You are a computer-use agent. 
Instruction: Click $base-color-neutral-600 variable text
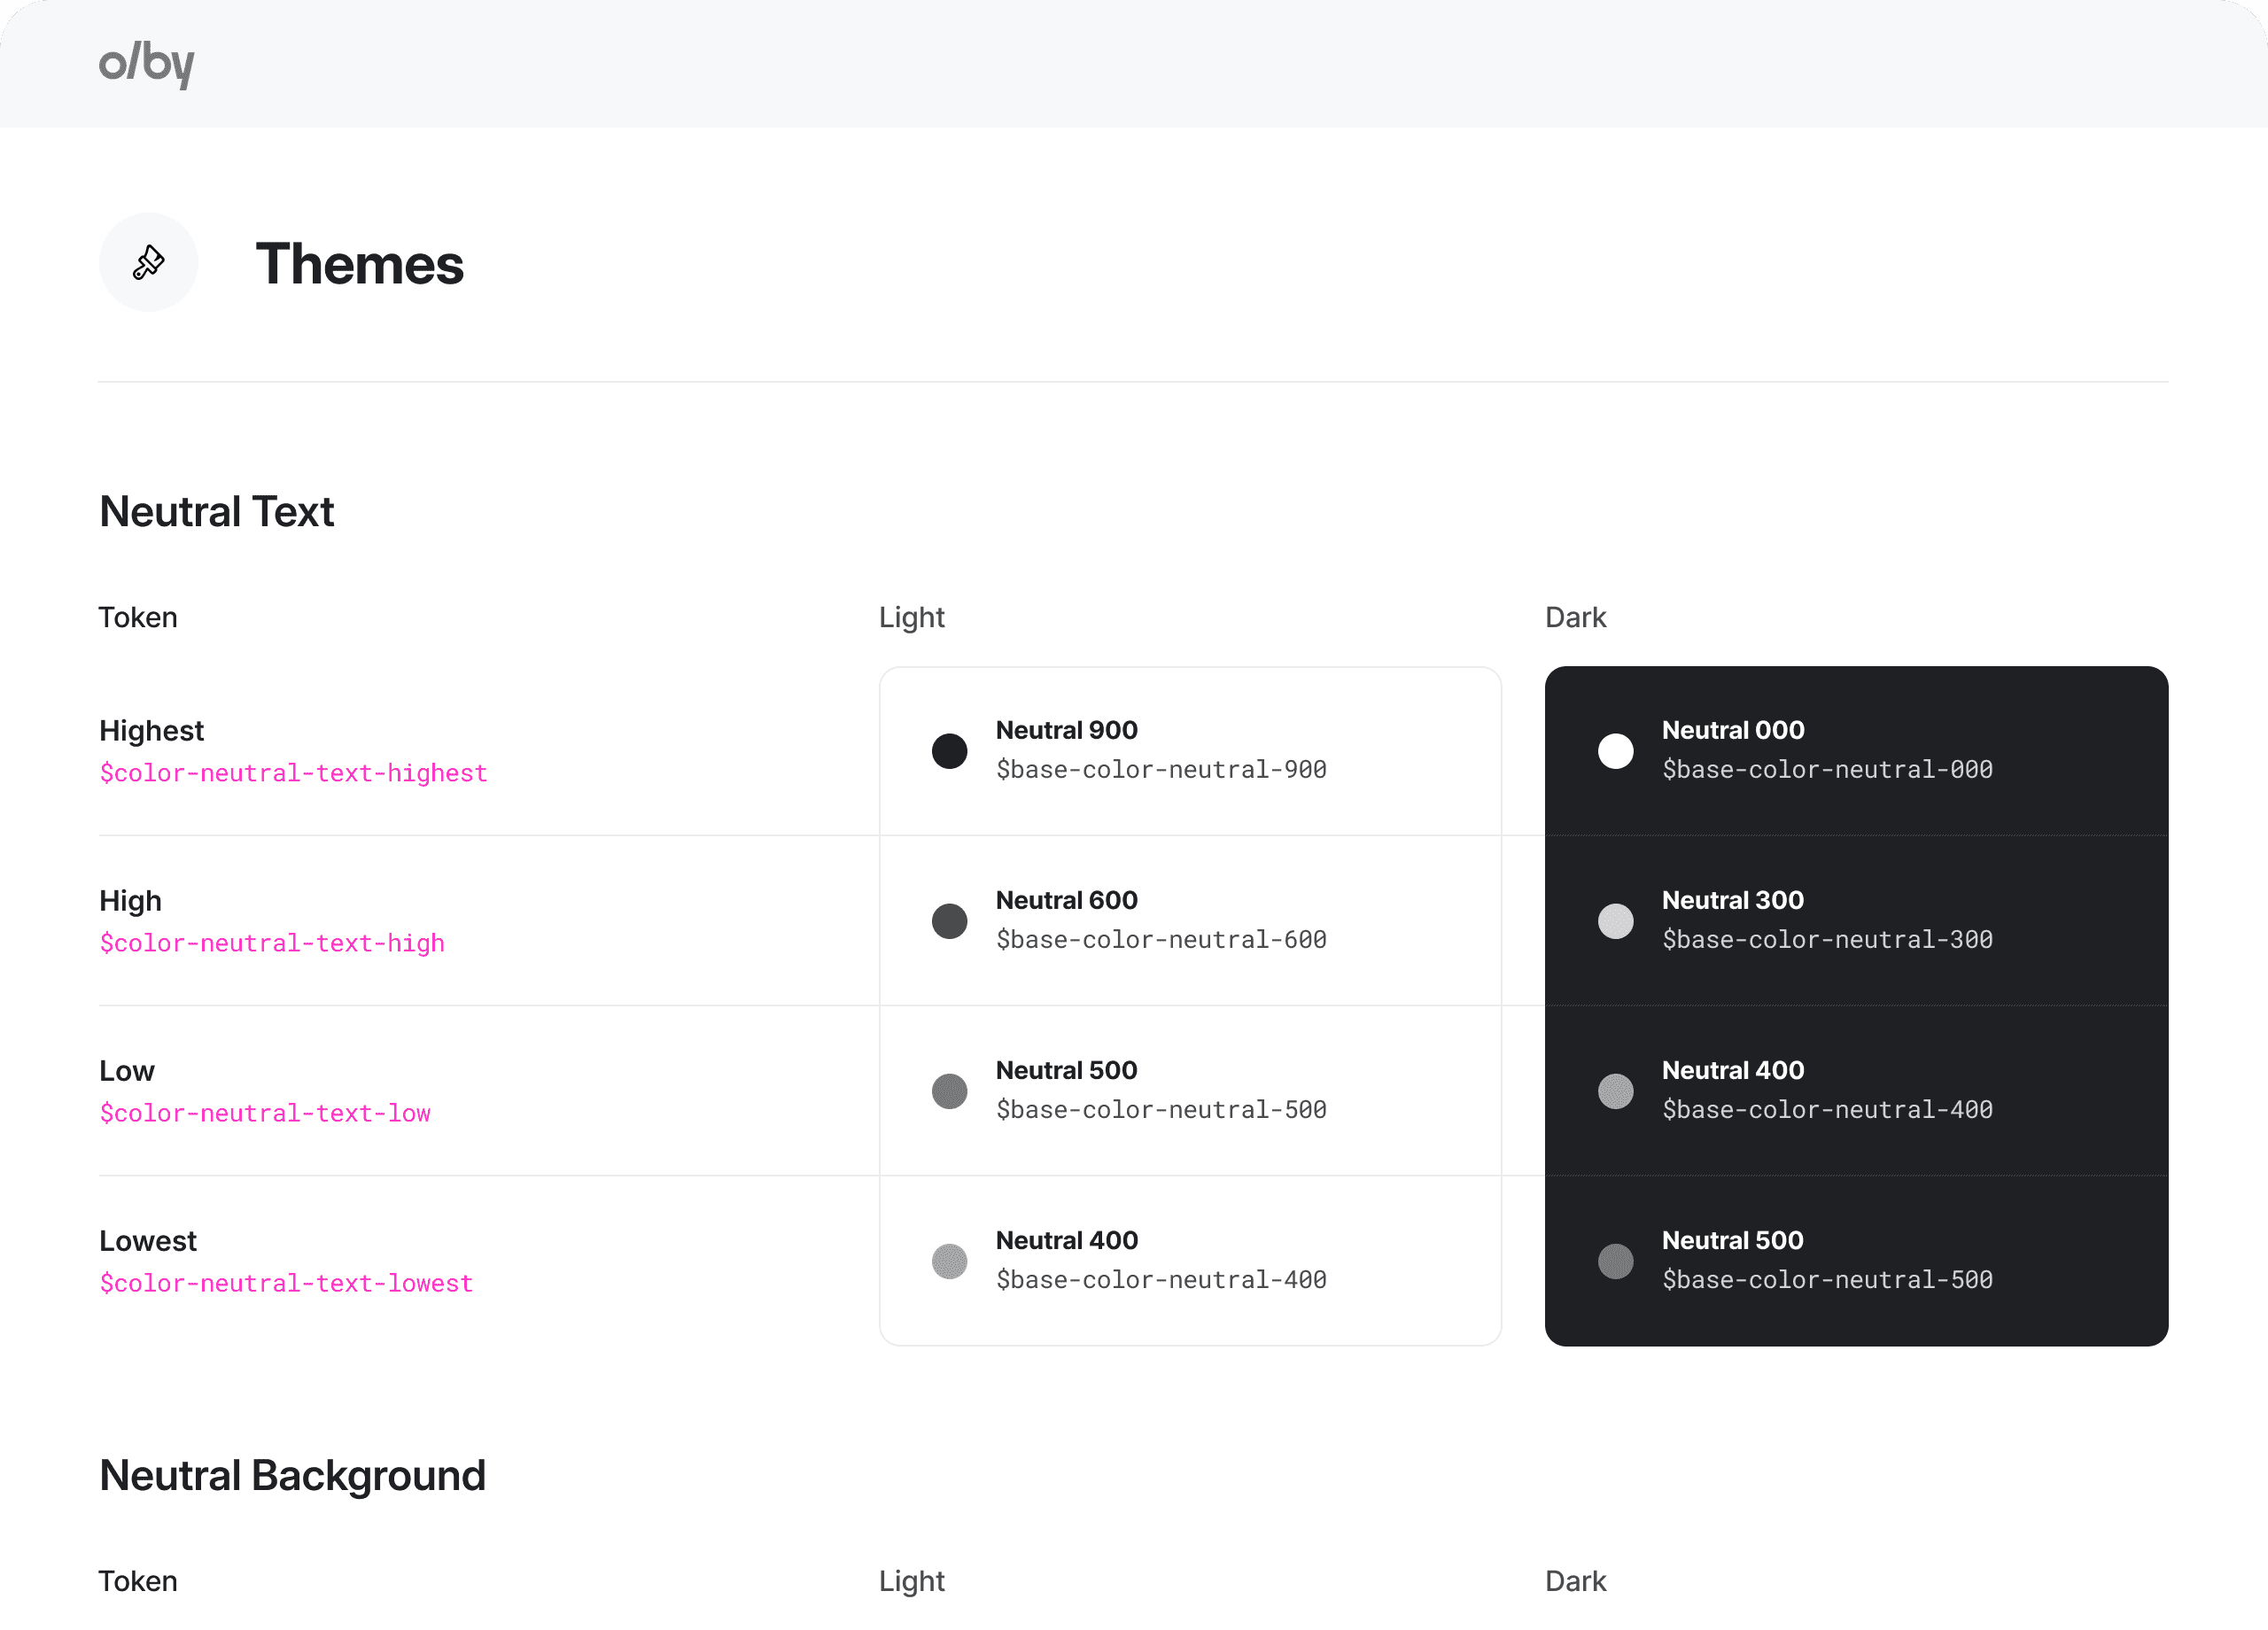[x=1161, y=940]
